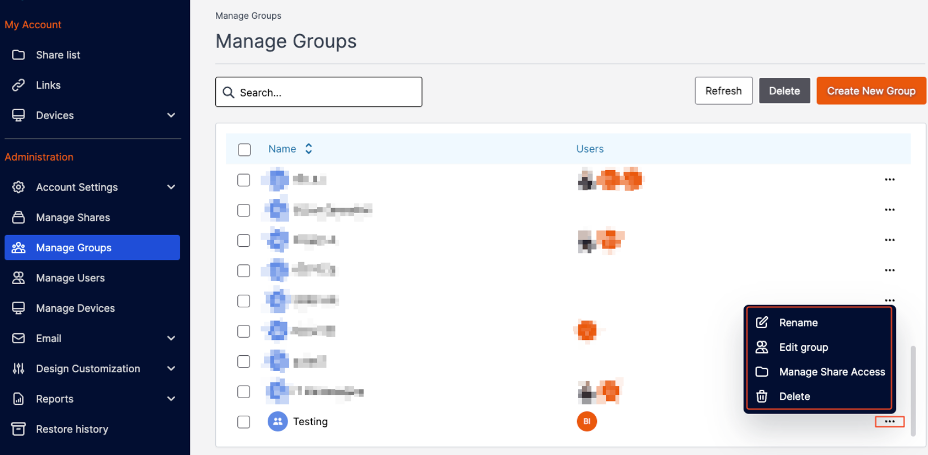Click the orange BI user badge
Viewport: 928px width, 455px height.
coord(587,422)
